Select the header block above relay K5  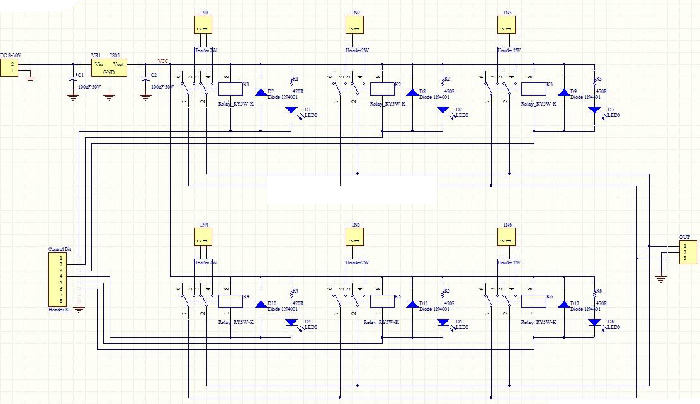tap(355, 237)
